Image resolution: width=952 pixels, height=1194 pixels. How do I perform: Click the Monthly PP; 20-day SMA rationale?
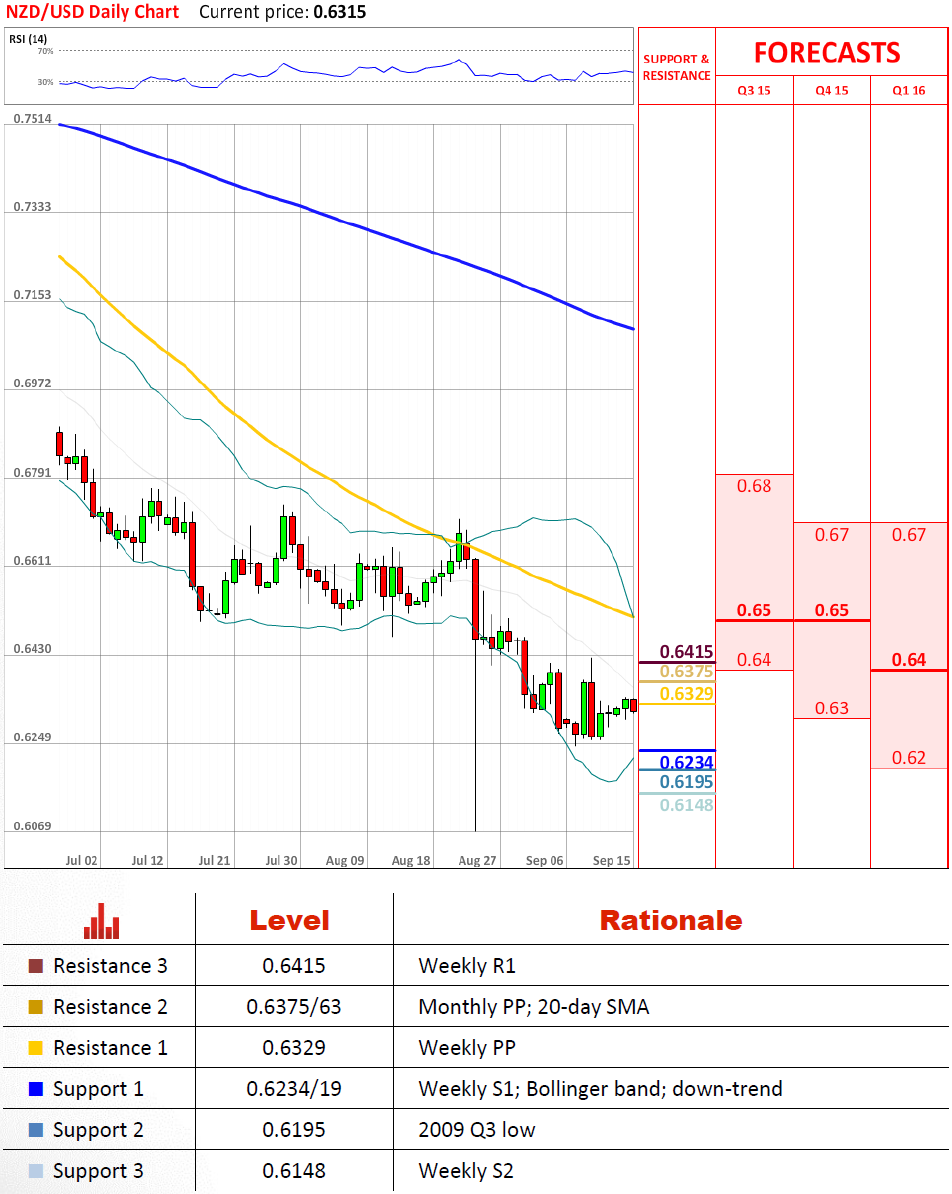point(533,1007)
